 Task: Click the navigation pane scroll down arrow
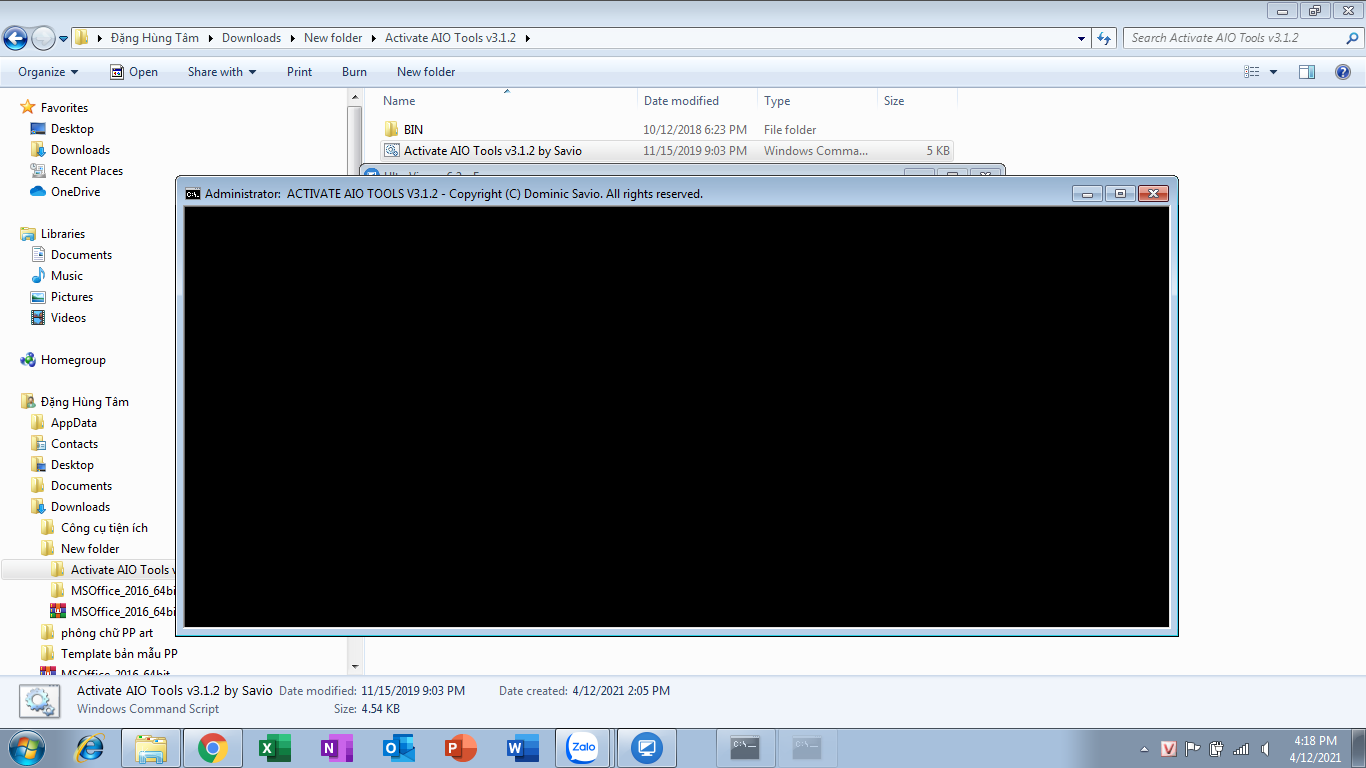355,666
